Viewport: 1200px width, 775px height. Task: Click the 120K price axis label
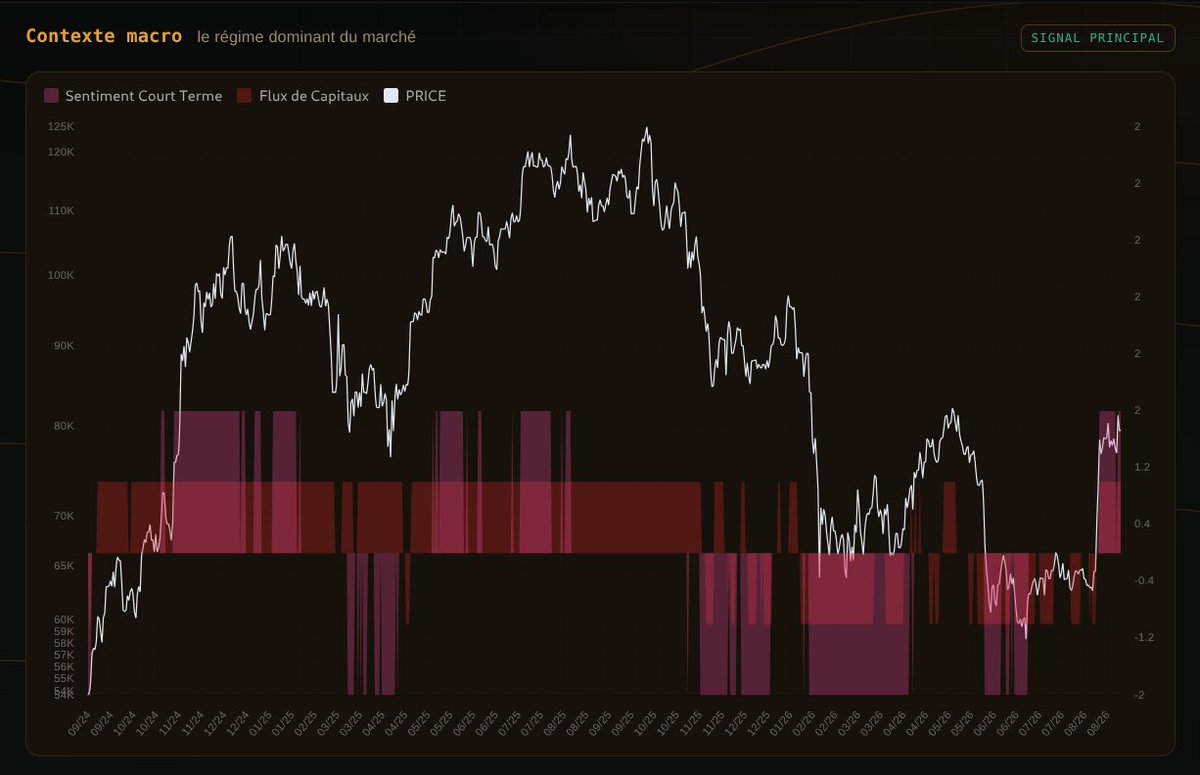[61, 152]
